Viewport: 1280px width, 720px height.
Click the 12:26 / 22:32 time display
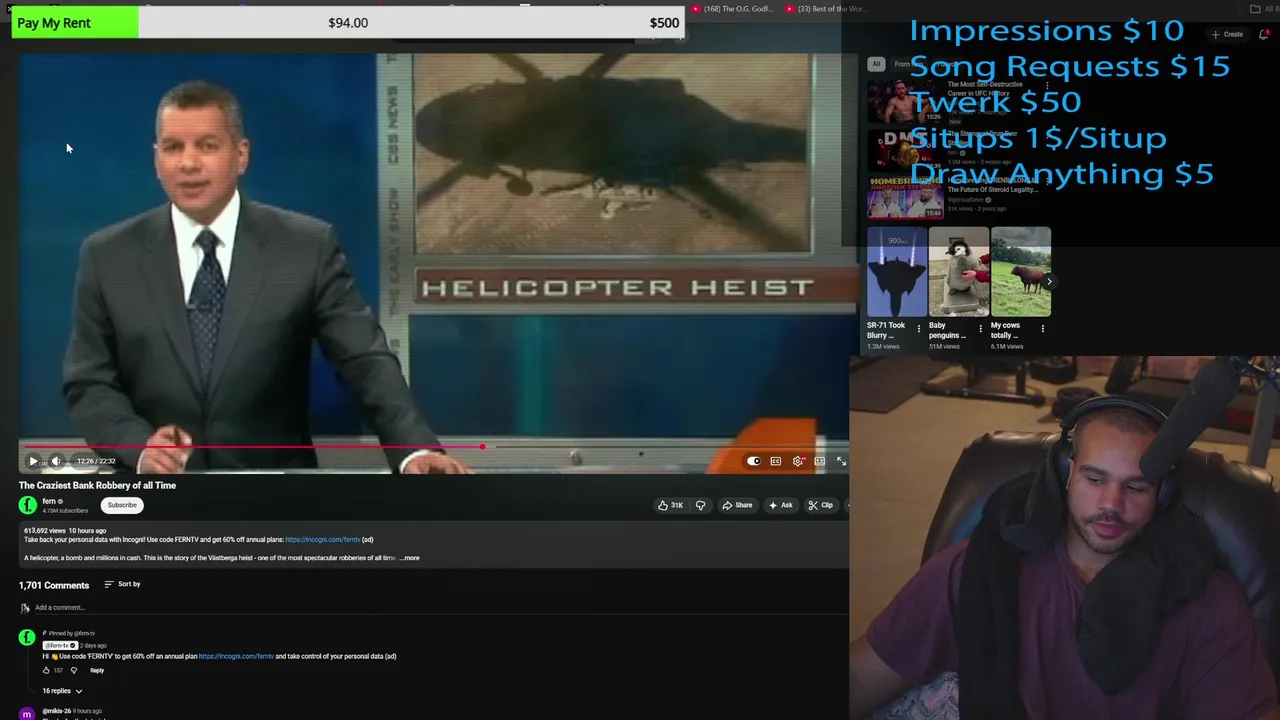point(96,461)
